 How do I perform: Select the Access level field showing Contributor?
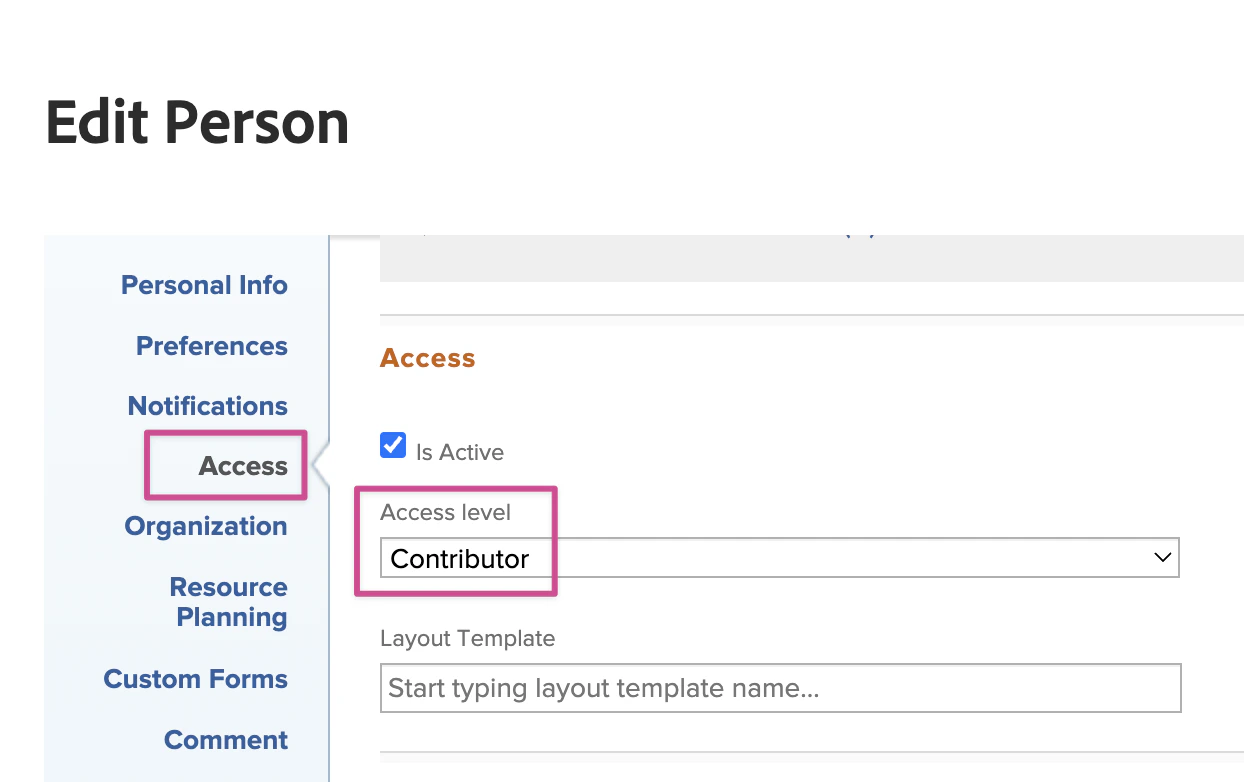pos(780,557)
